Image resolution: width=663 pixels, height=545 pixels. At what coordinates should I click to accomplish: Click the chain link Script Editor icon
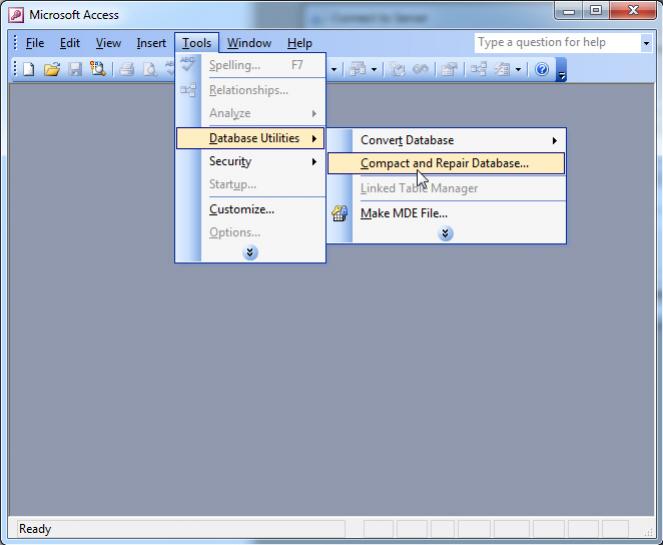coord(420,69)
